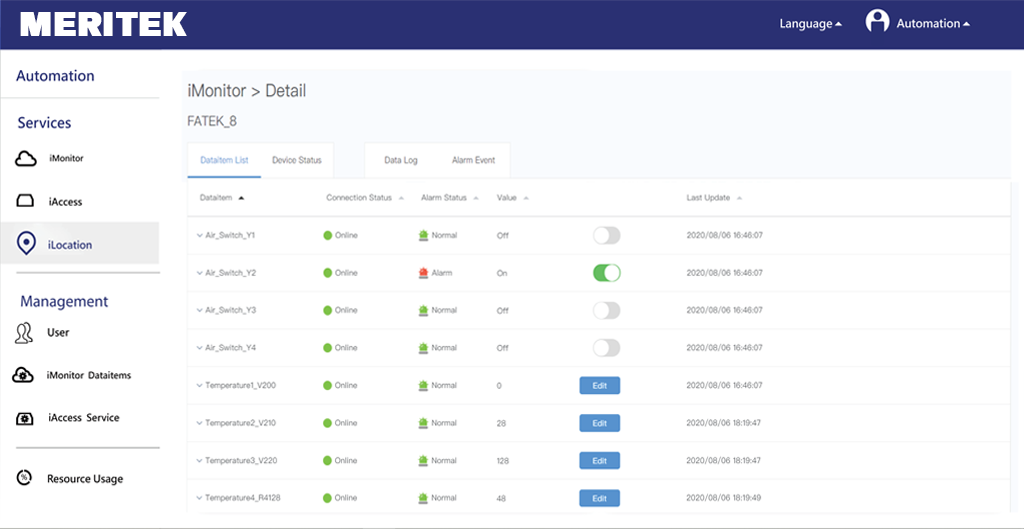
Task: Switch to the Device Status tab
Action: tap(297, 160)
